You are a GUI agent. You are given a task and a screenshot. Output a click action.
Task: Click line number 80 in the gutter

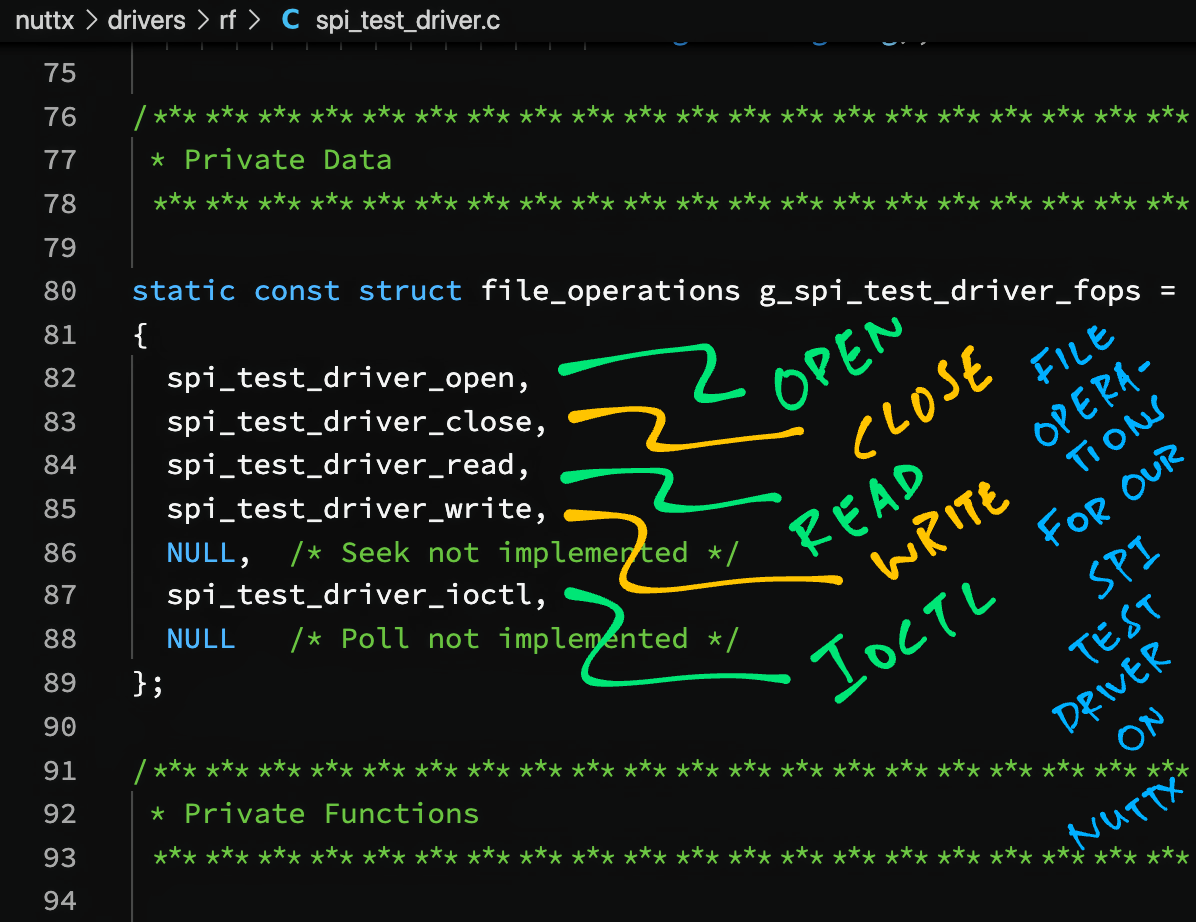pyautogui.click(x=60, y=291)
